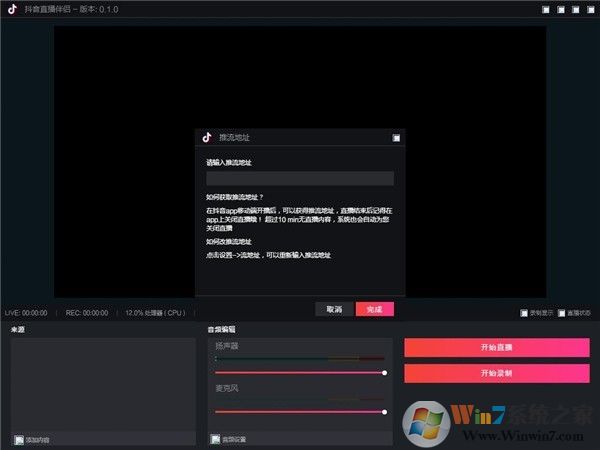Click the 麦克风 volume slider handle
Screen dimensions: 600x450
point(385,411)
